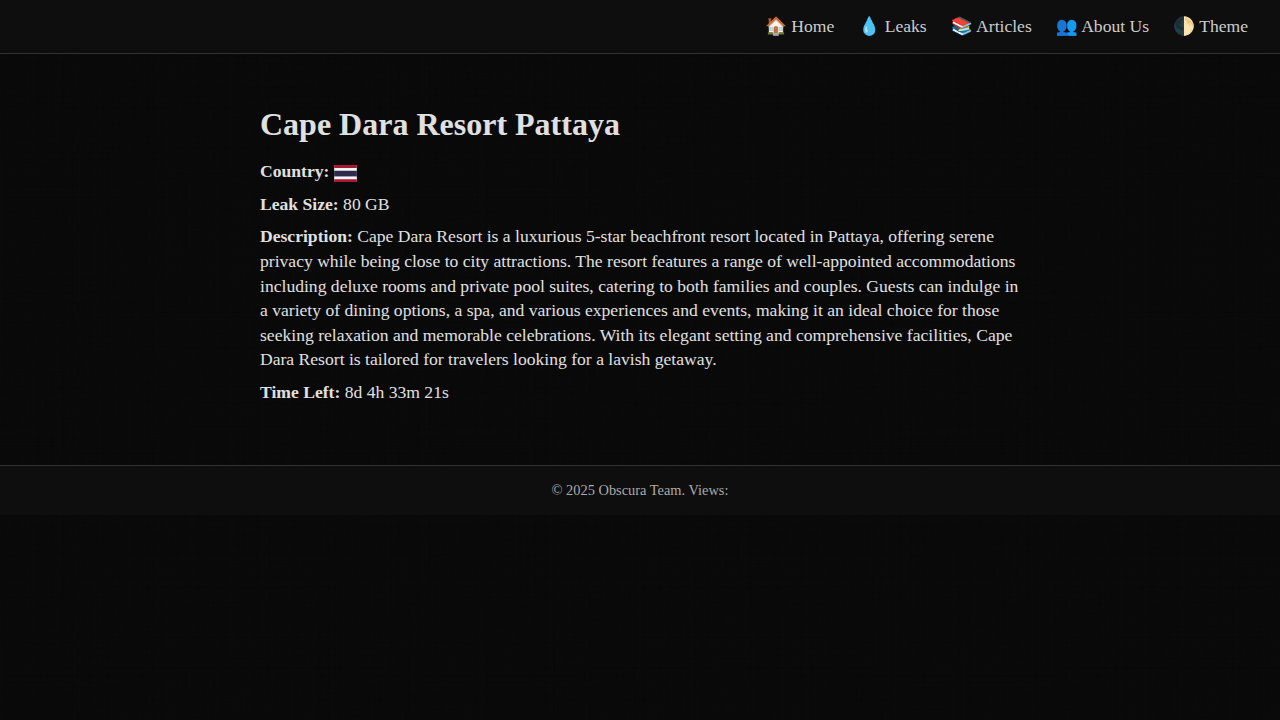
Task: Click the Time Left countdown value
Action: [396, 393]
